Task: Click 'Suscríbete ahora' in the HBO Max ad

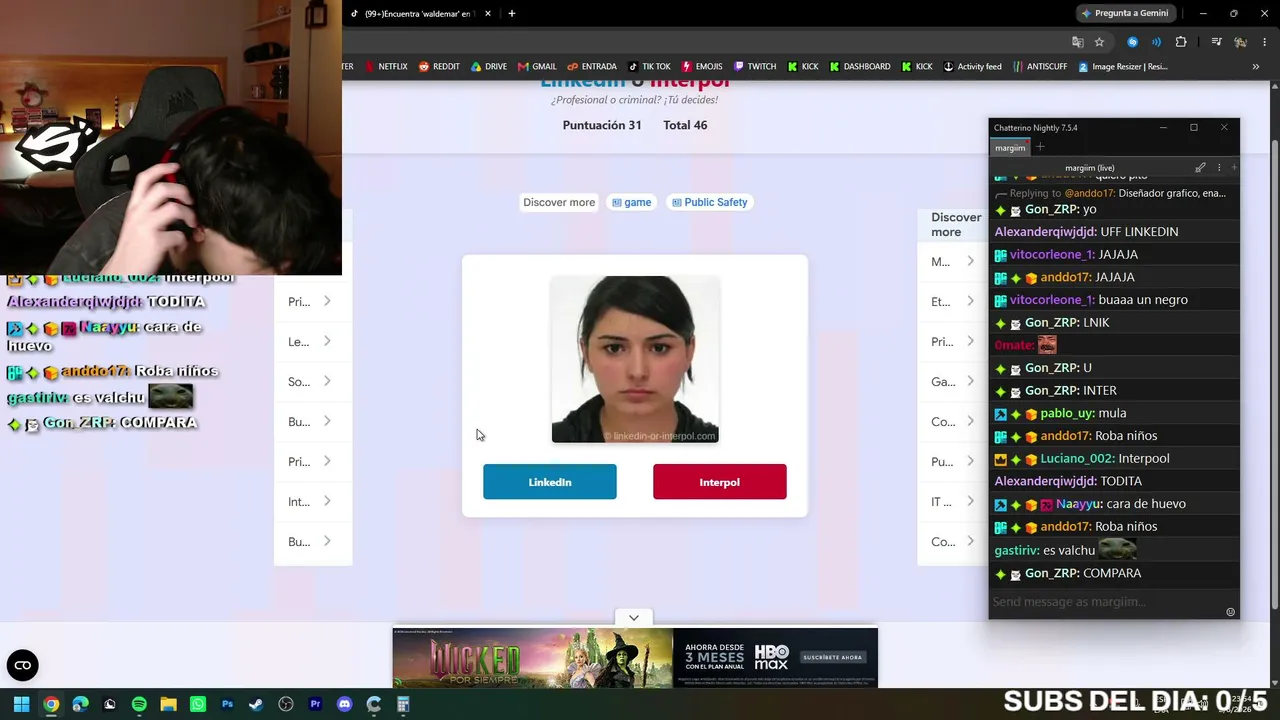Action: (x=832, y=657)
